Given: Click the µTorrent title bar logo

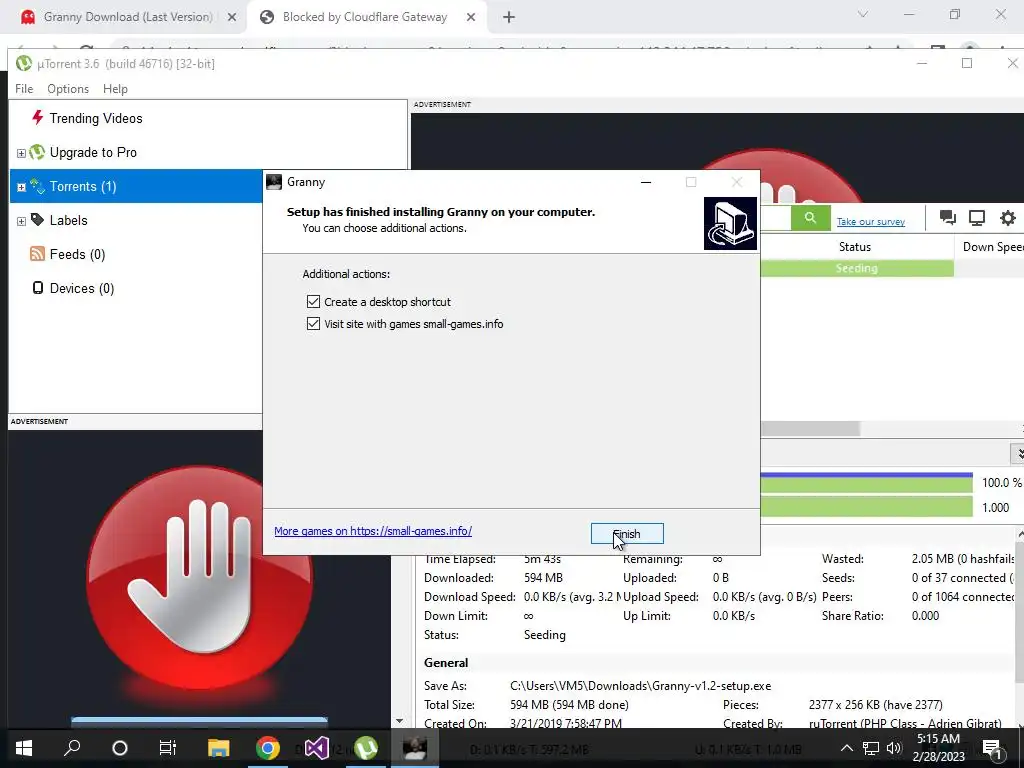Looking at the screenshot, I should coord(24,63).
